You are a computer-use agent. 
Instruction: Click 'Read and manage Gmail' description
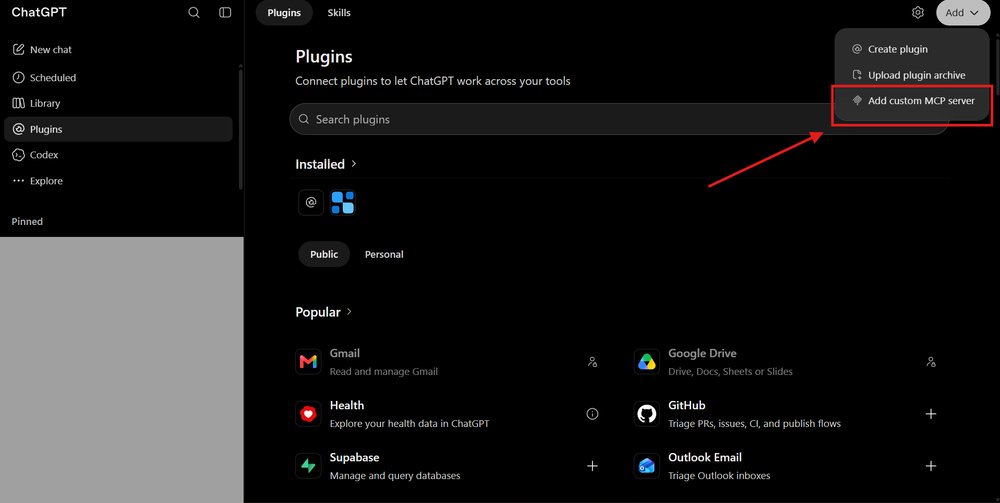click(x=384, y=372)
